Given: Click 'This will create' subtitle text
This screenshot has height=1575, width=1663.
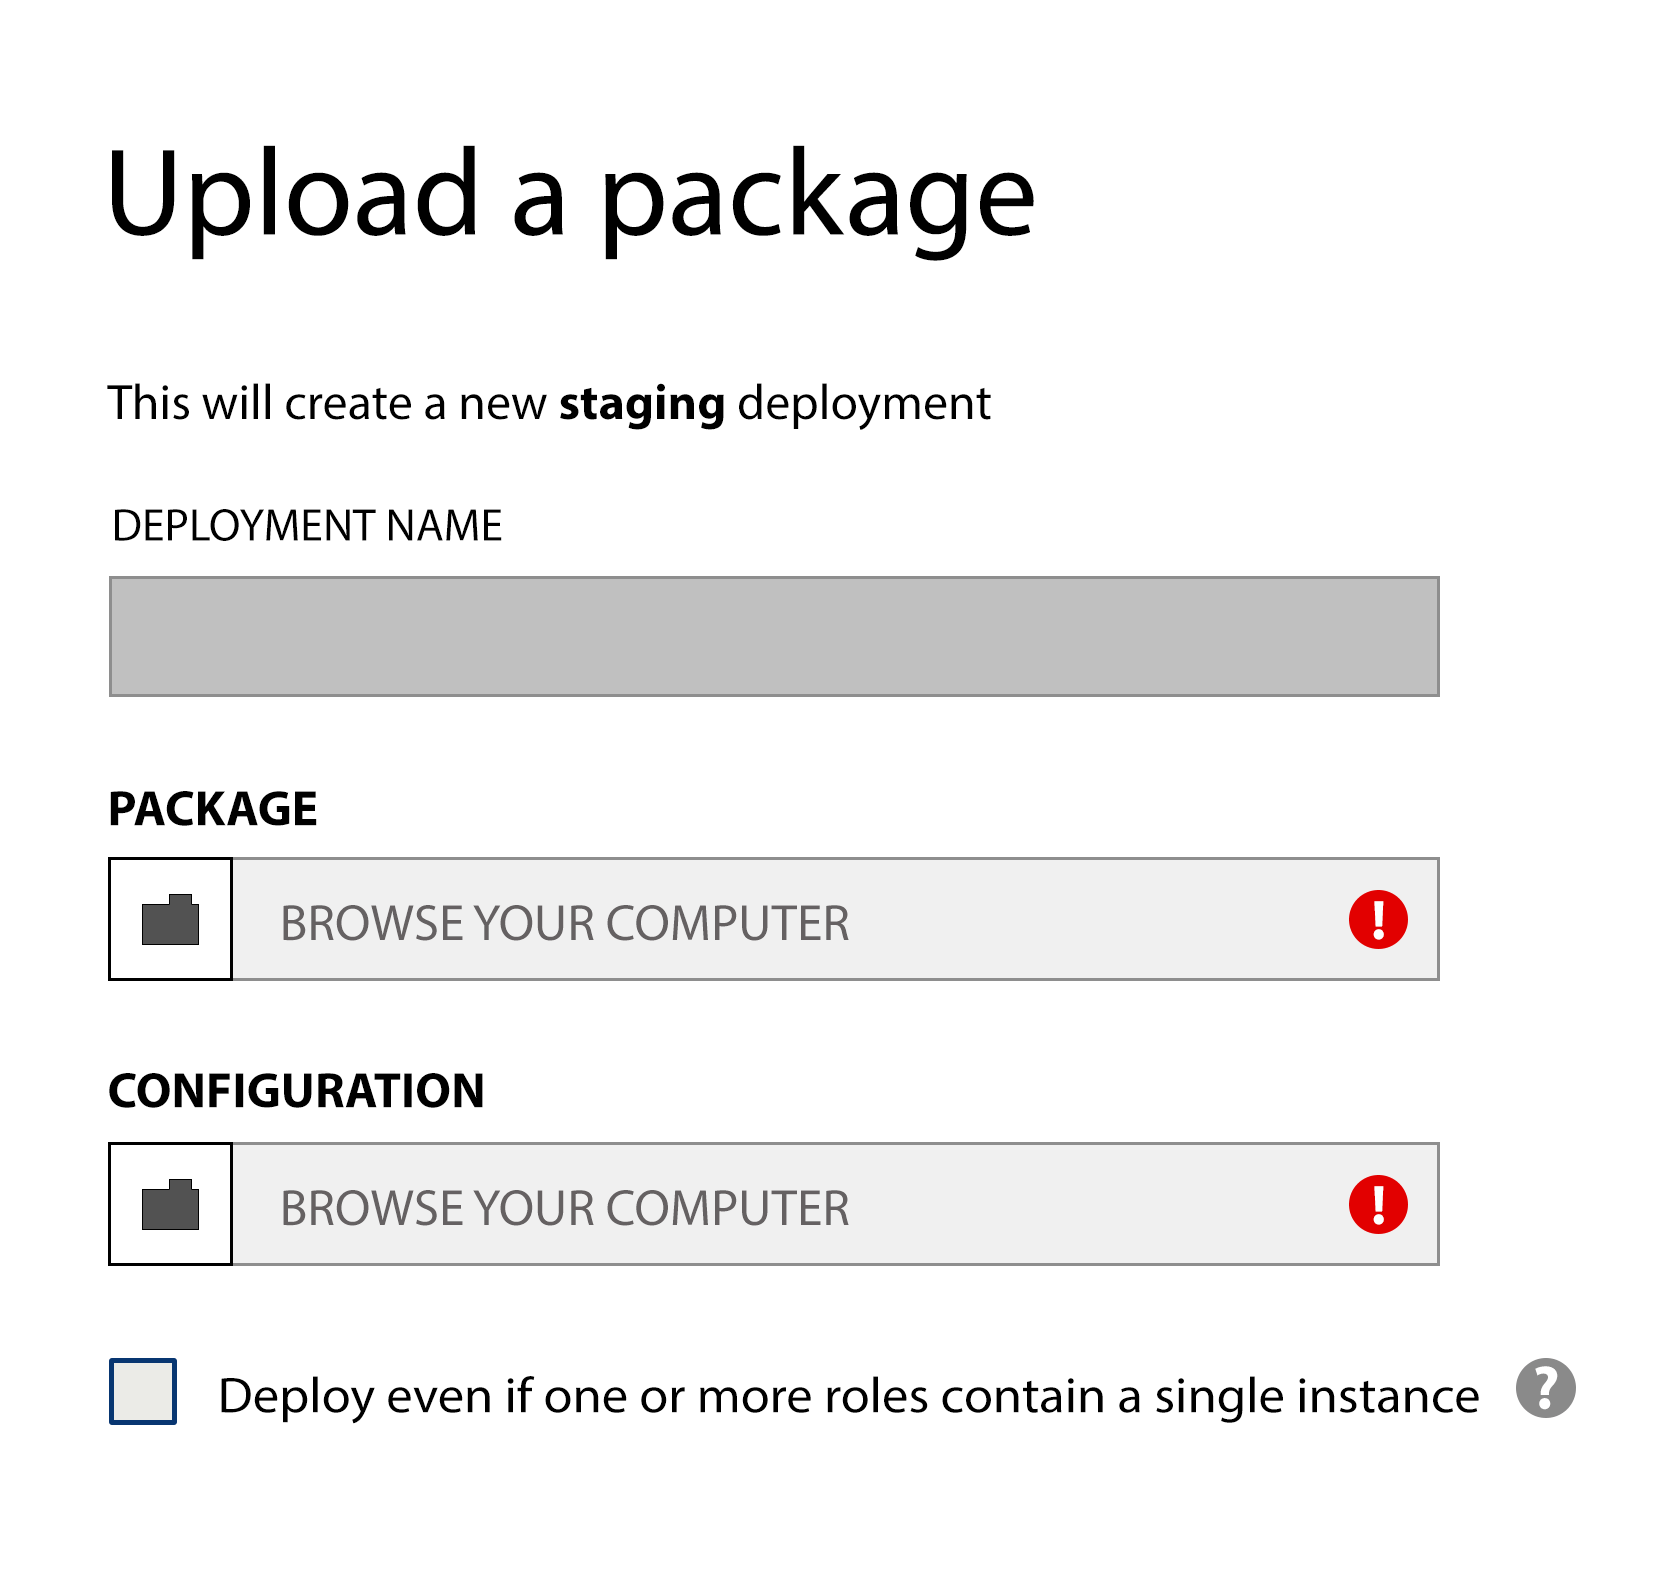Looking at the screenshot, I should point(260,403).
